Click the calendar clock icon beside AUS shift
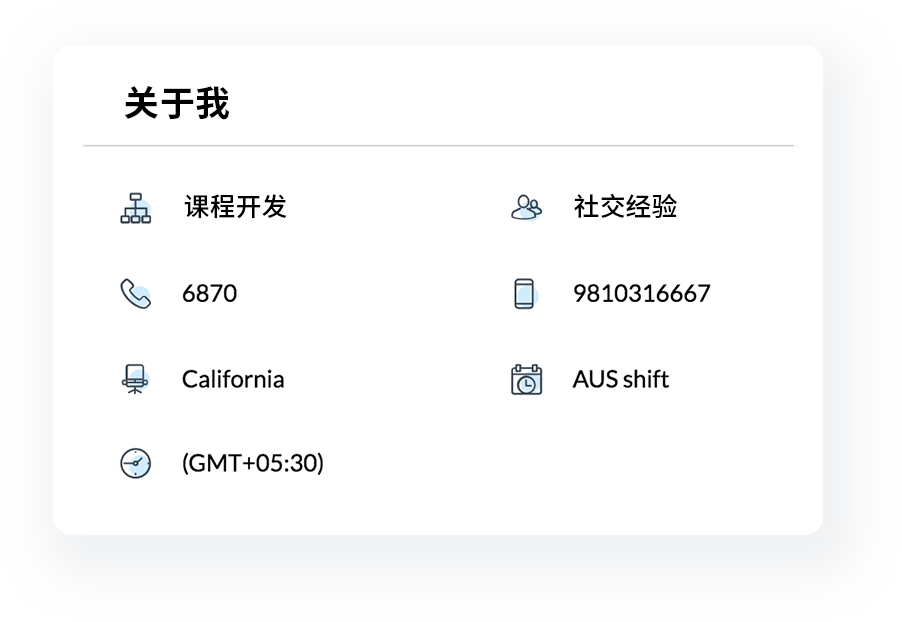This screenshot has height=622, width=902. pos(526,380)
